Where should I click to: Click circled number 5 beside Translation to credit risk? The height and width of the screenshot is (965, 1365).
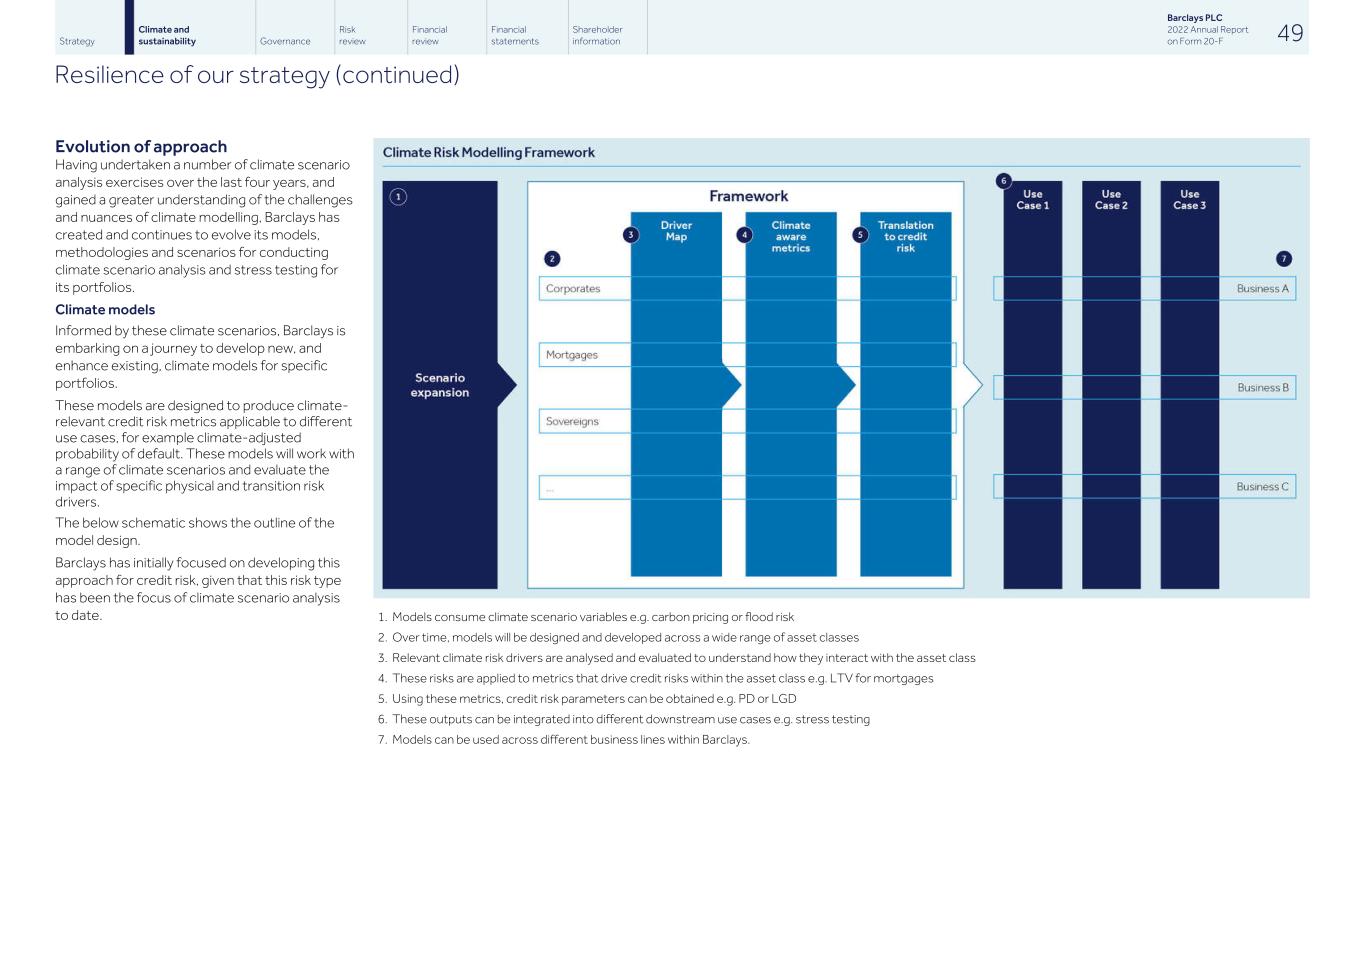(x=860, y=235)
